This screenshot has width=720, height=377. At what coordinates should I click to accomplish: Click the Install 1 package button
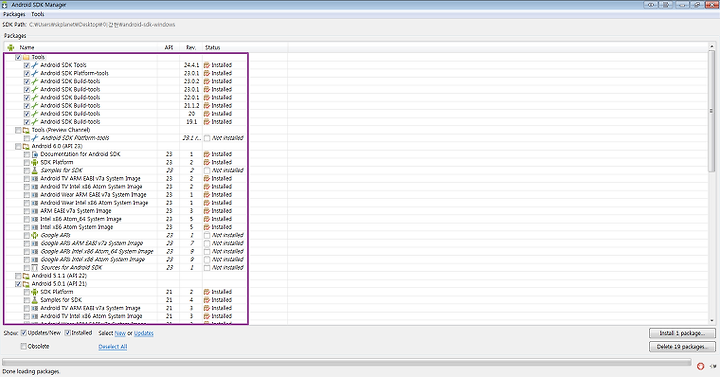(x=682, y=333)
